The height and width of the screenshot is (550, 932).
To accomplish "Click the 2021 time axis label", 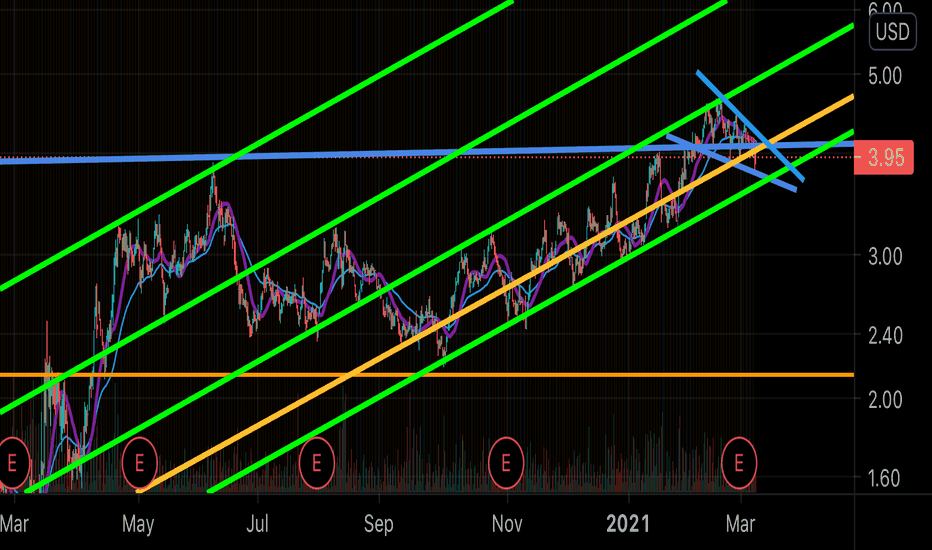I will 628,524.
